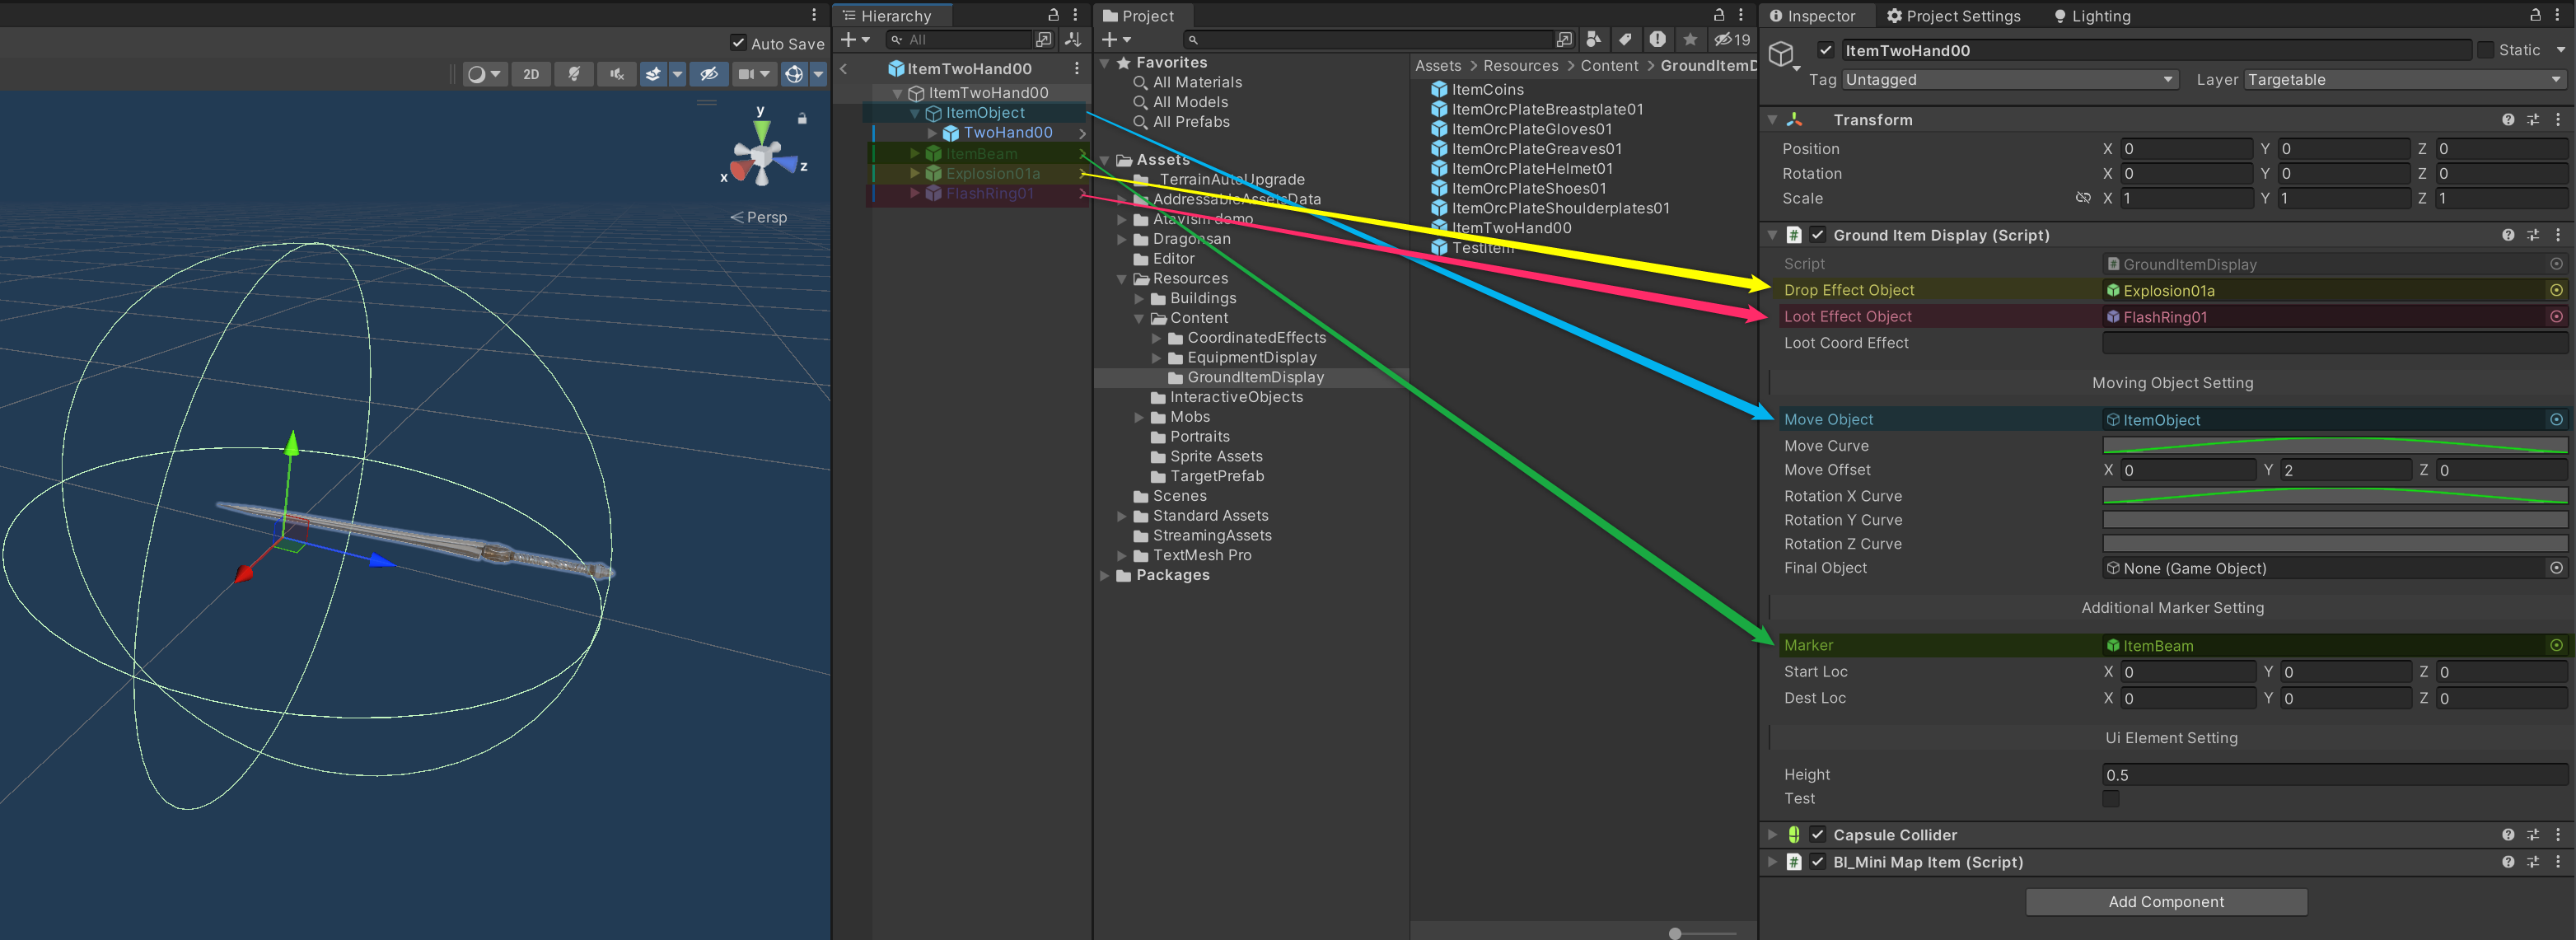This screenshot has height=940, width=2576.
Task: Toggle scene lighting icon in Scene toolbar
Action: [574, 74]
